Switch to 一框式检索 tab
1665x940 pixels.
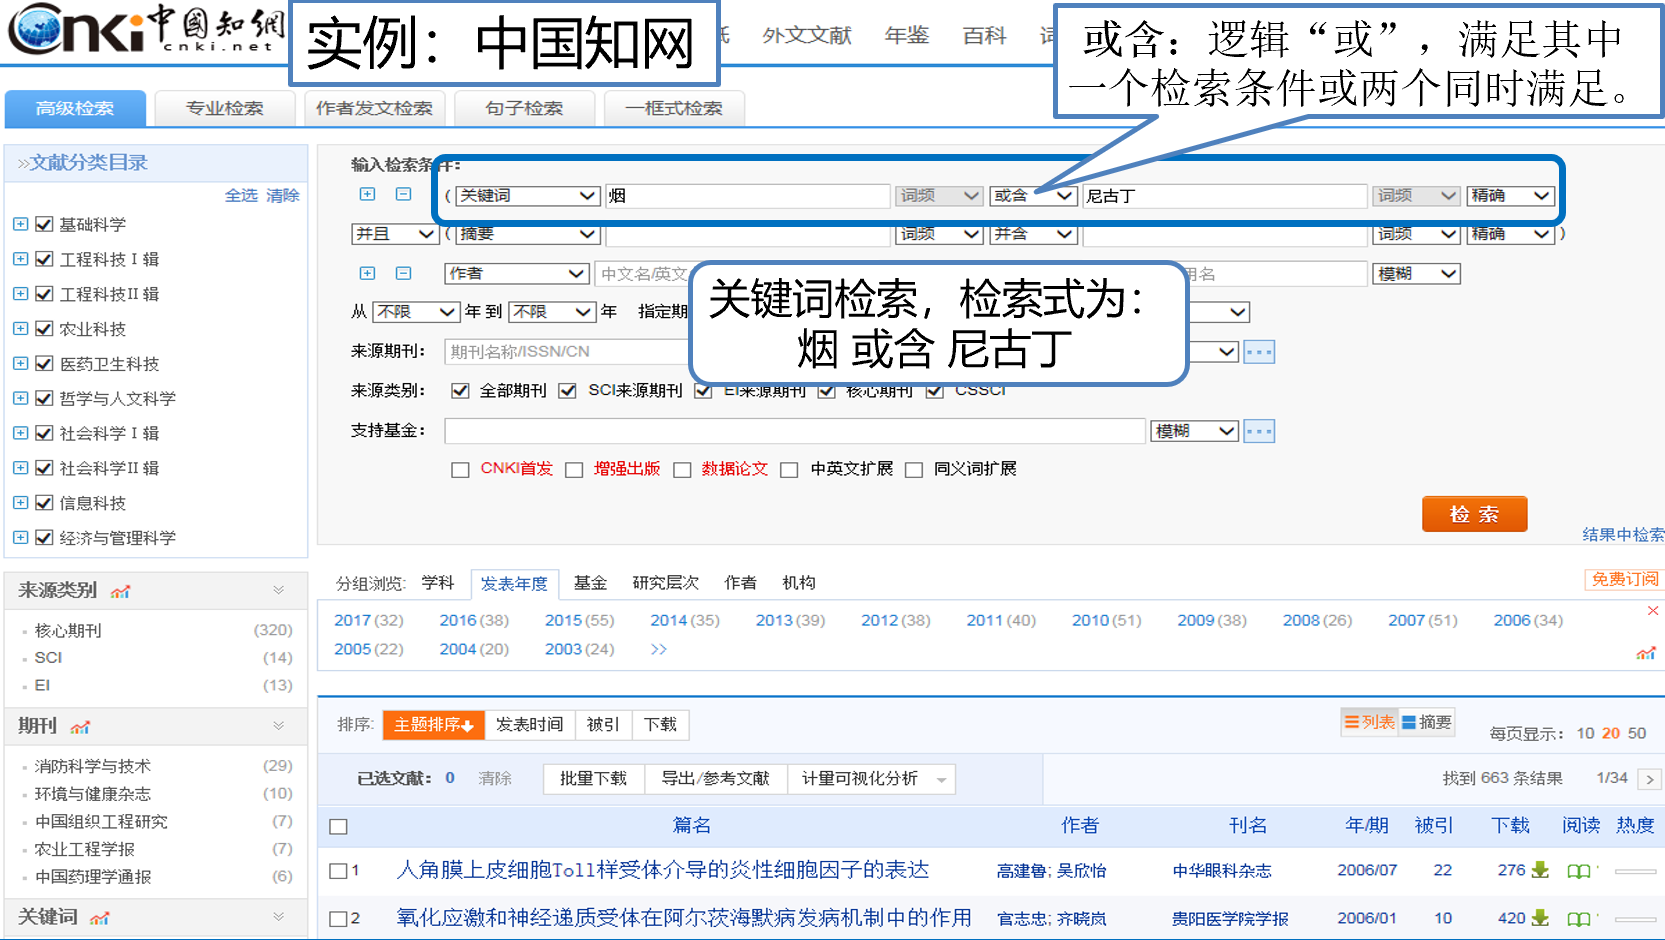point(675,108)
